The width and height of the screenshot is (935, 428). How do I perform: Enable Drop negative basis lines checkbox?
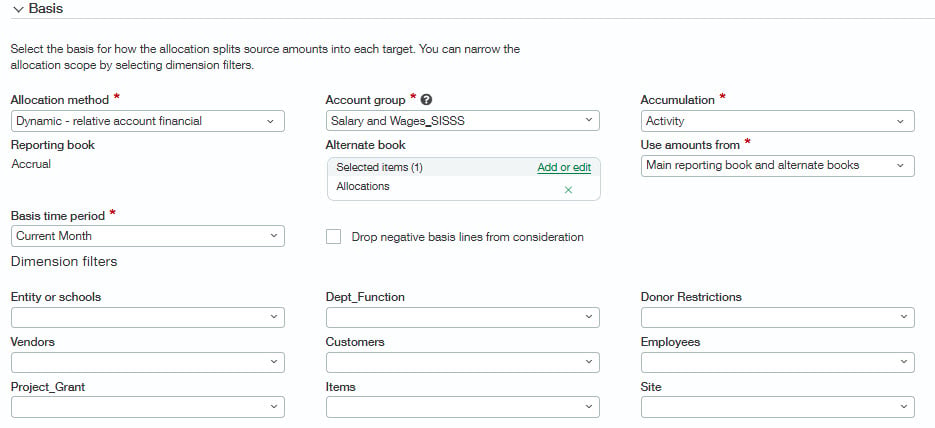(x=333, y=237)
